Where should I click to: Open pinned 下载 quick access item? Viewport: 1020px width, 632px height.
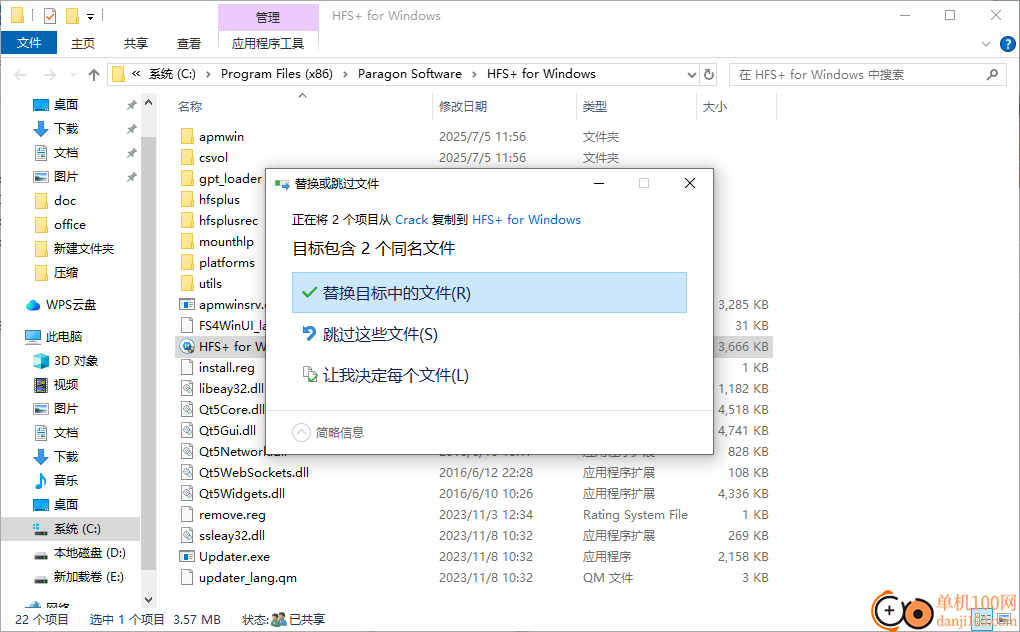pos(66,129)
